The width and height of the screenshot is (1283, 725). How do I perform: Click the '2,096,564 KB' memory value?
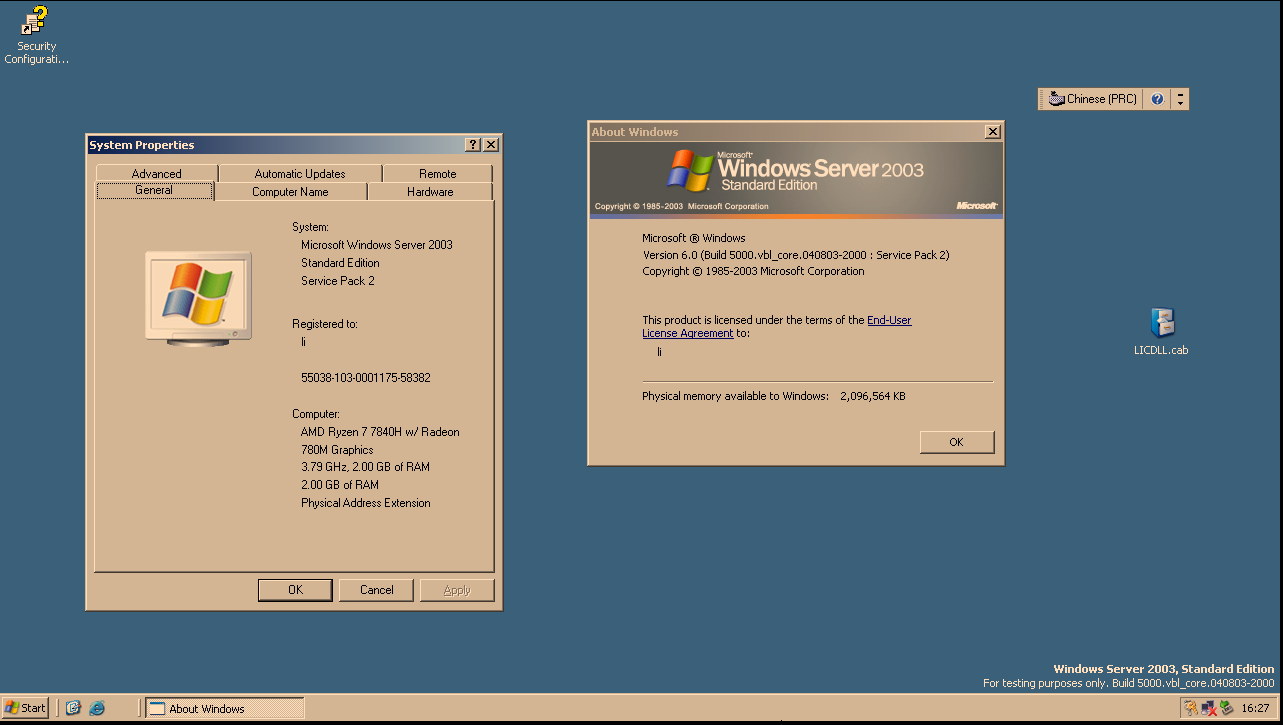click(x=873, y=396)
